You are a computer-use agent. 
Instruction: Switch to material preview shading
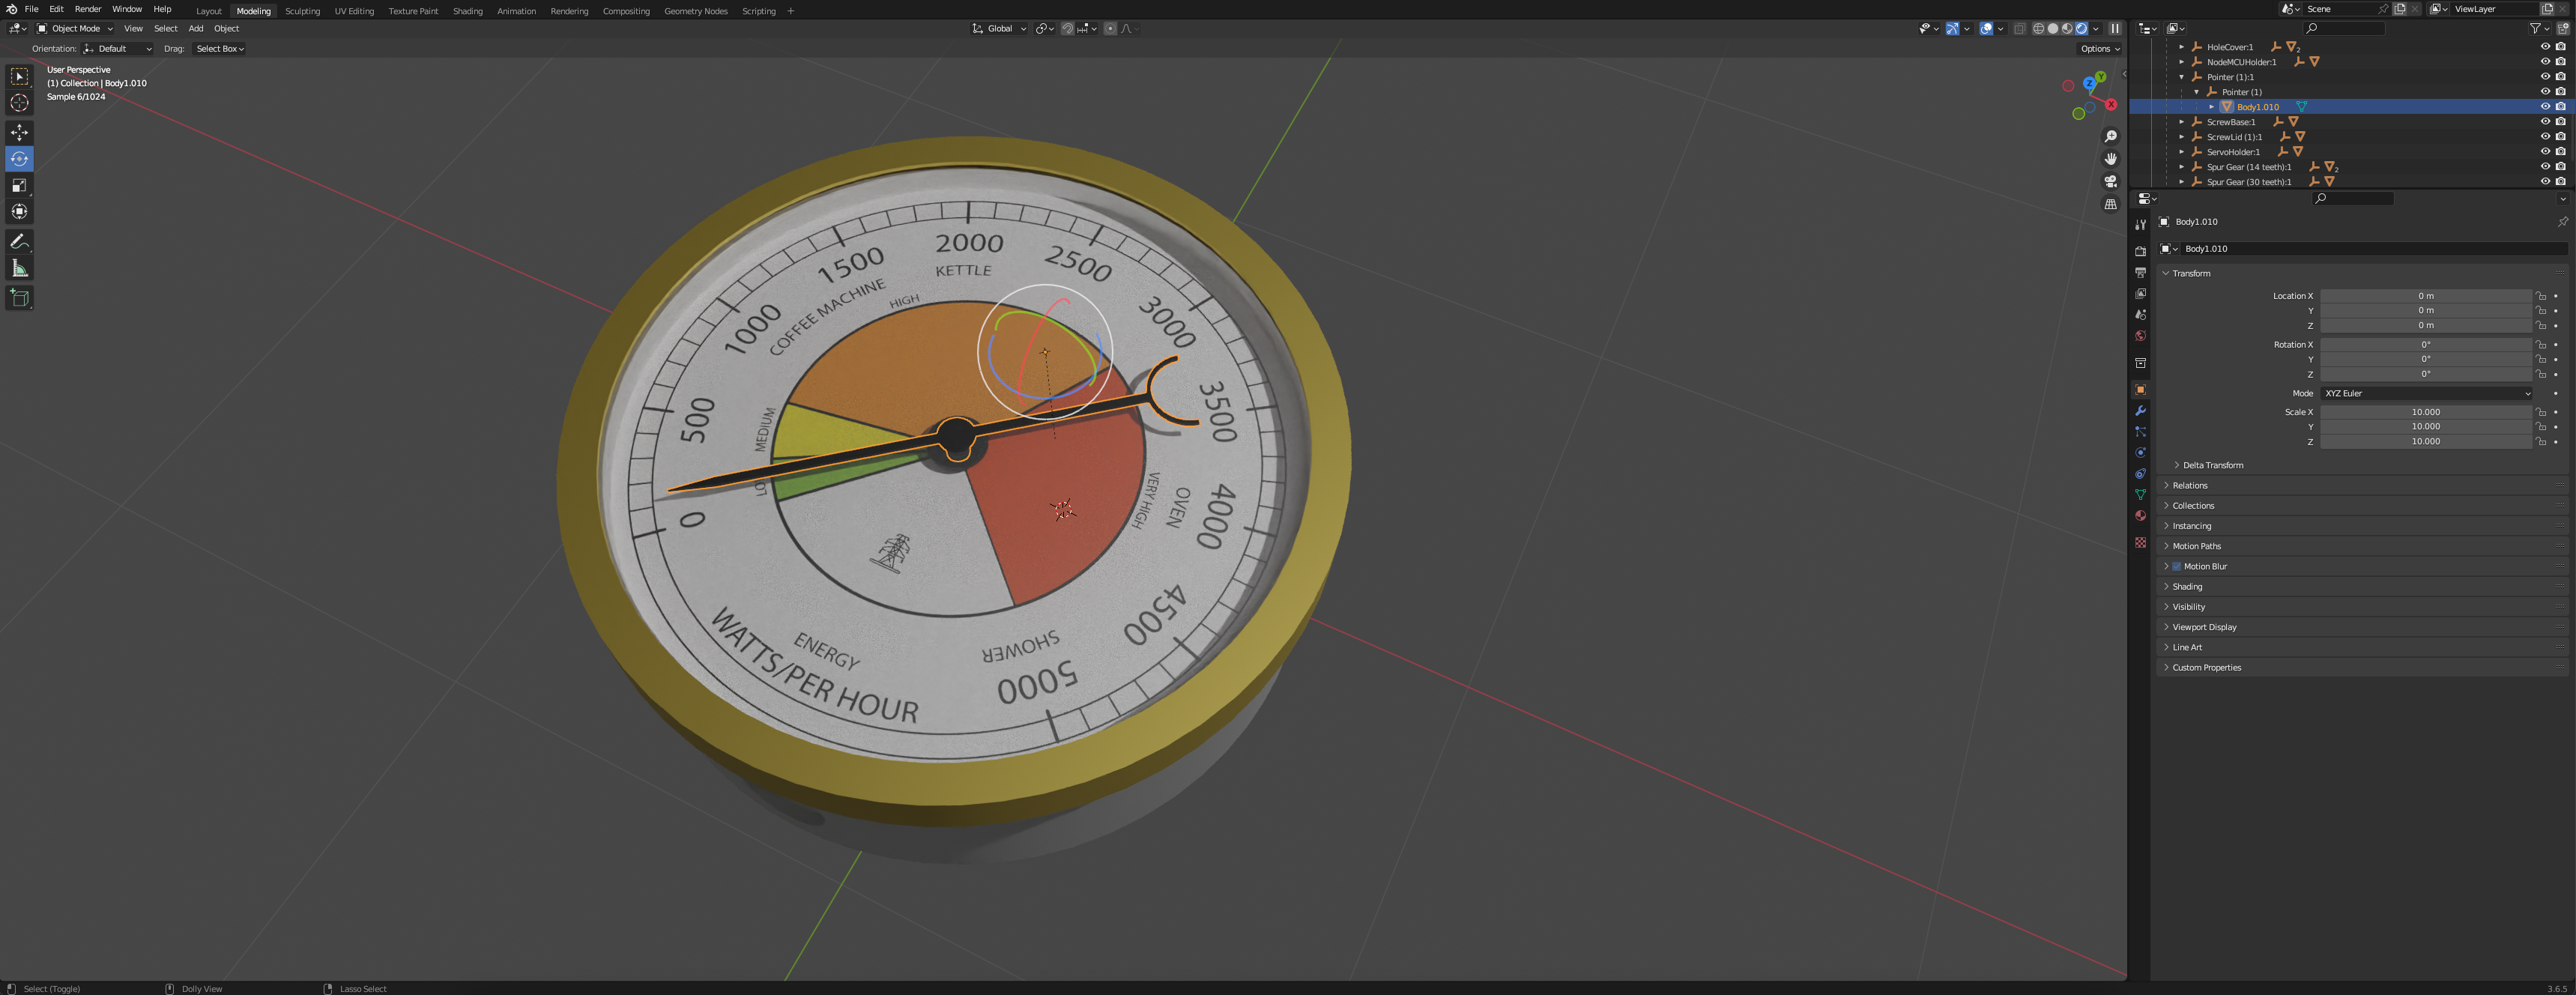pos(2067,28)
